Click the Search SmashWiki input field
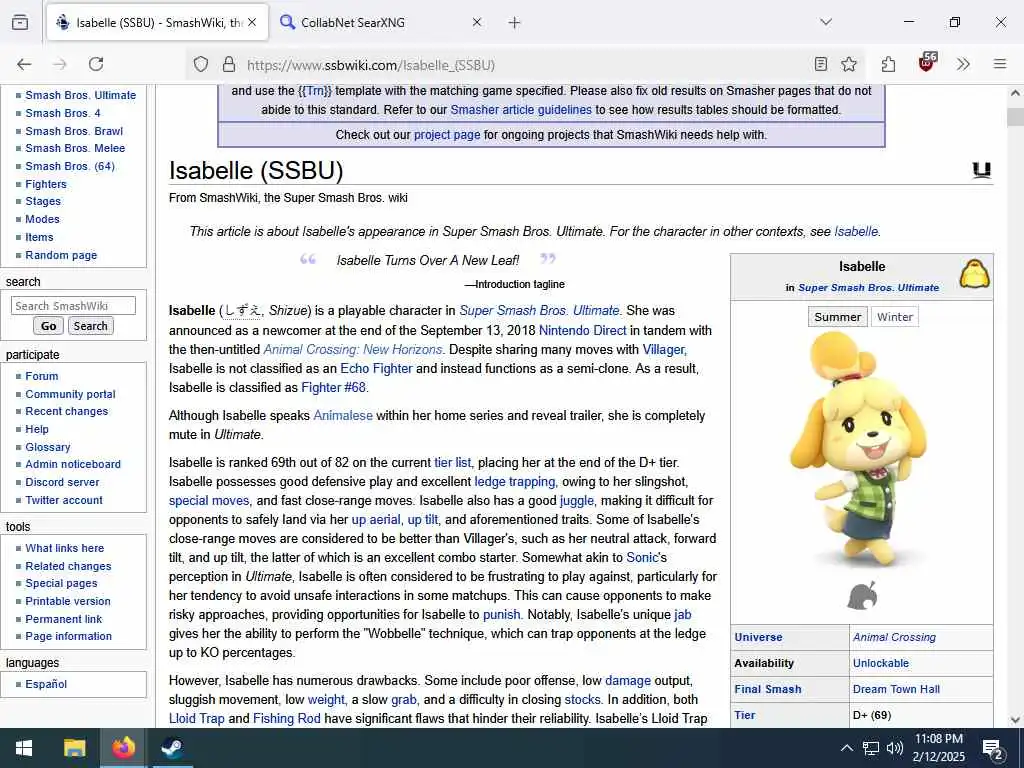Viewport: 1024px width, 768px height. pyautogui.click(x=73, y=306)
